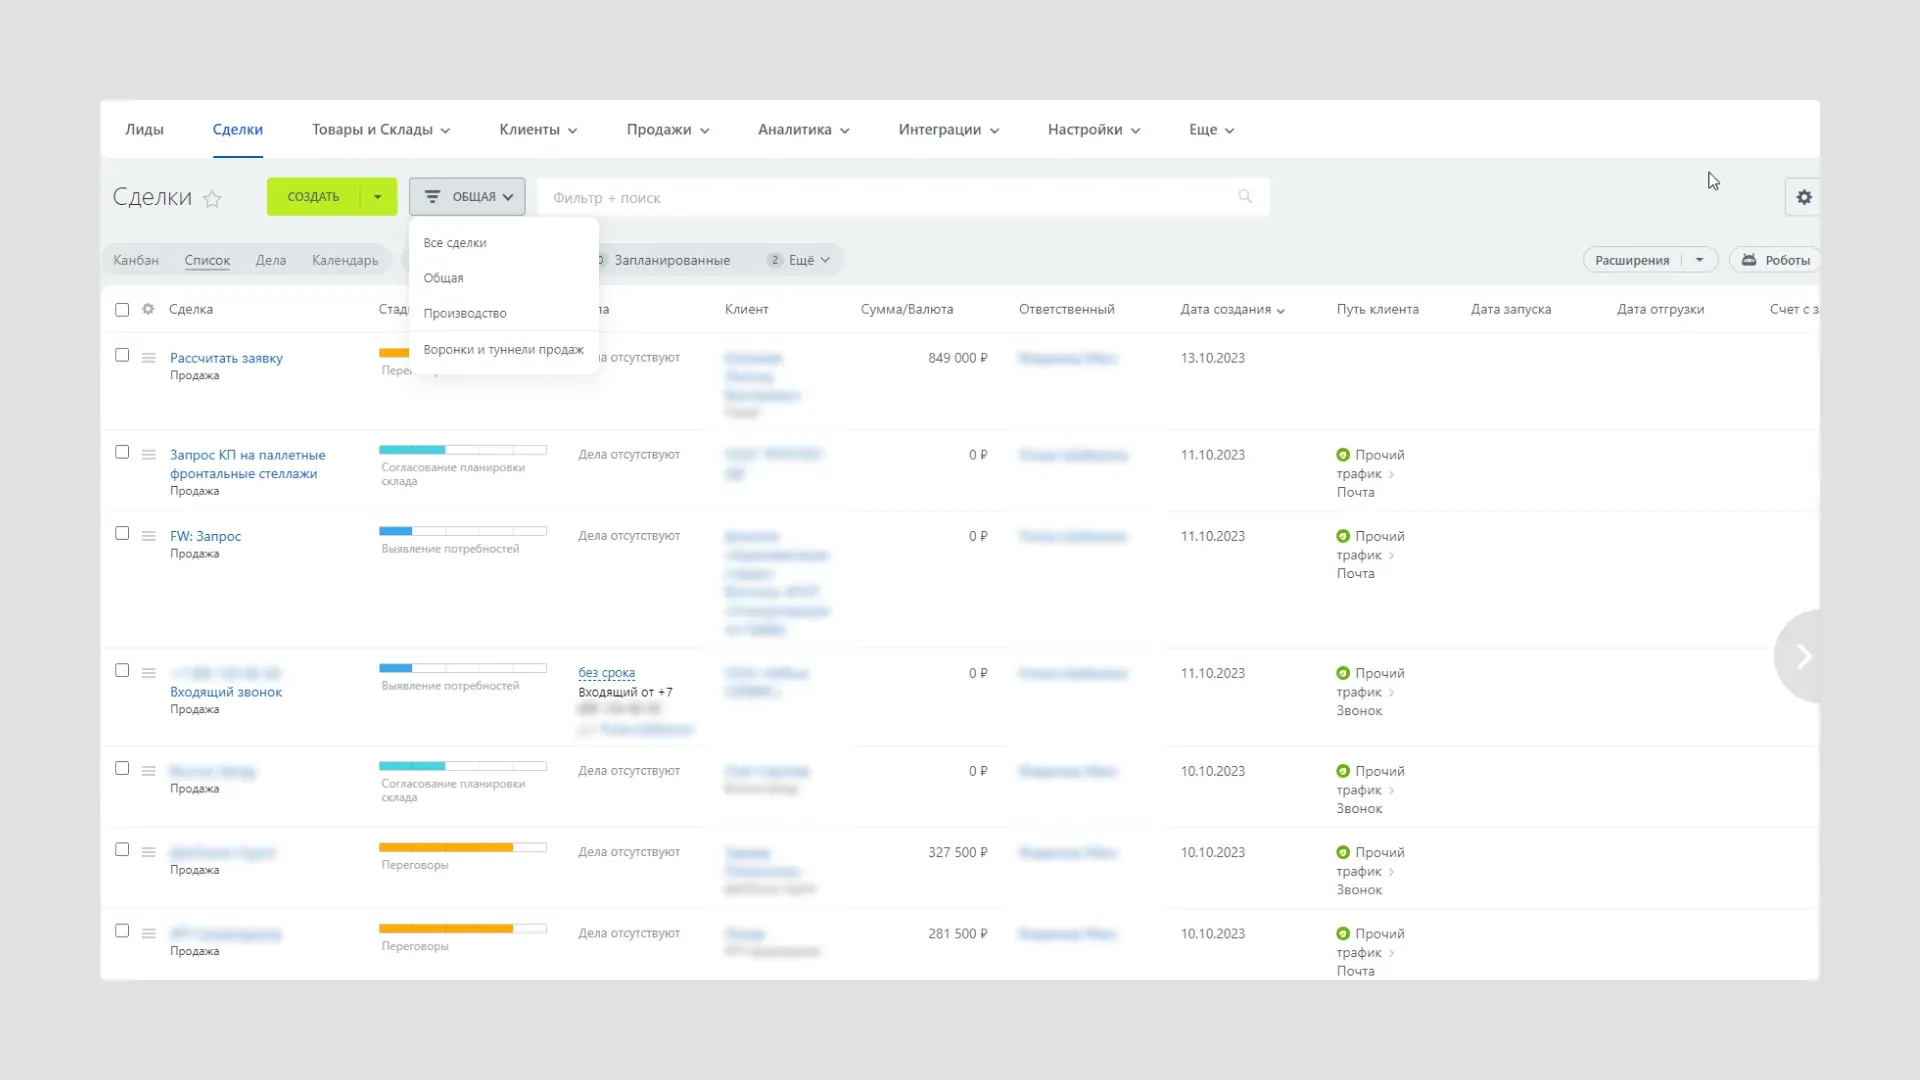This screenshot has height=1080, width=1920.
Task: Focus the Фильтр + поиск input field
Action: 890,198
